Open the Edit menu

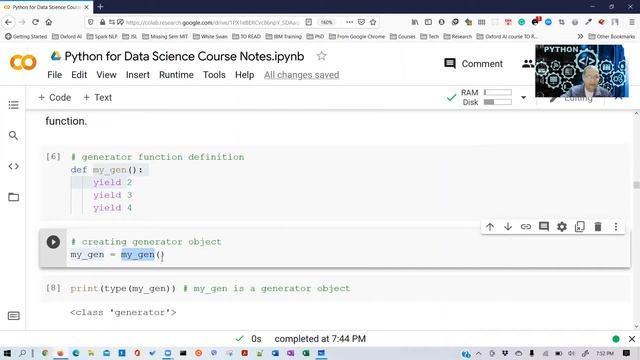coord(79,75)
